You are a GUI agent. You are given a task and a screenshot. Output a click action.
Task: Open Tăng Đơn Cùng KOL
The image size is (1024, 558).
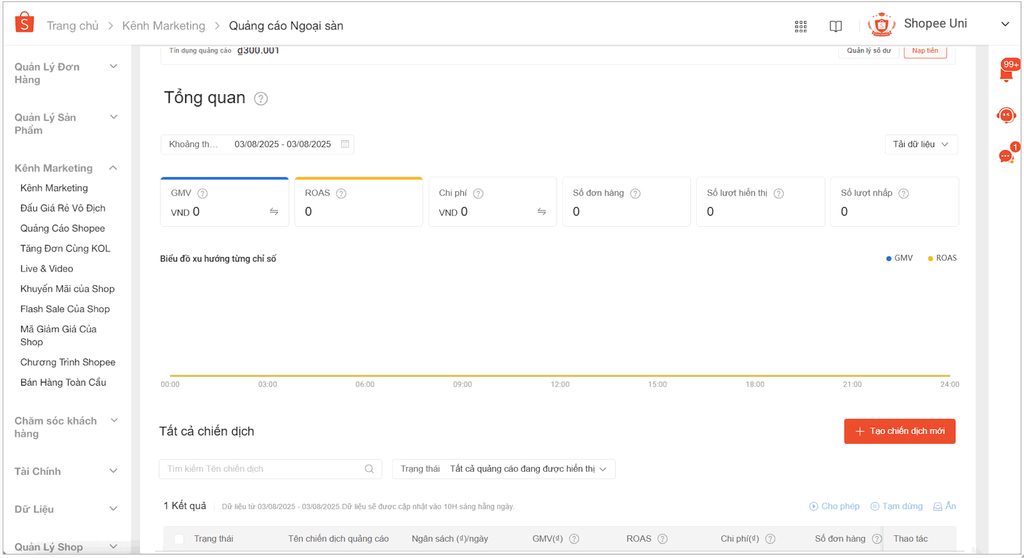[x=65, y=249]
